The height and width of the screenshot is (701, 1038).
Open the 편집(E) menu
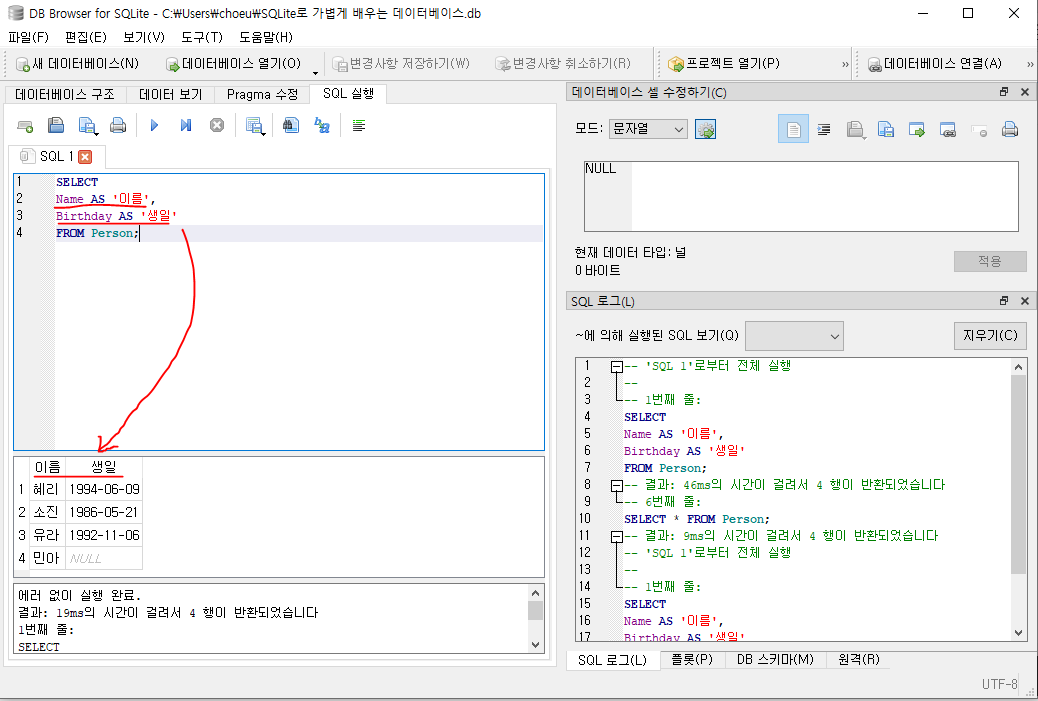point(86,37)
